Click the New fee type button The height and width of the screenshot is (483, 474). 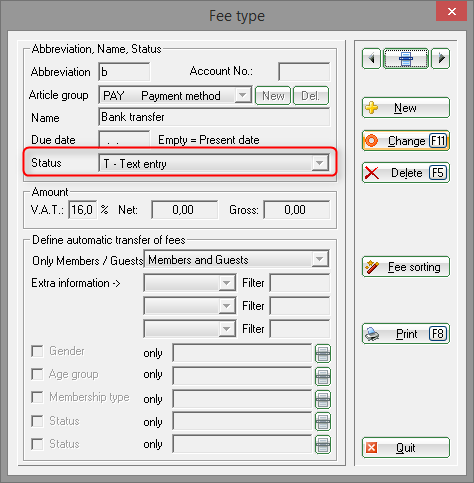click(x=406, y=108)
